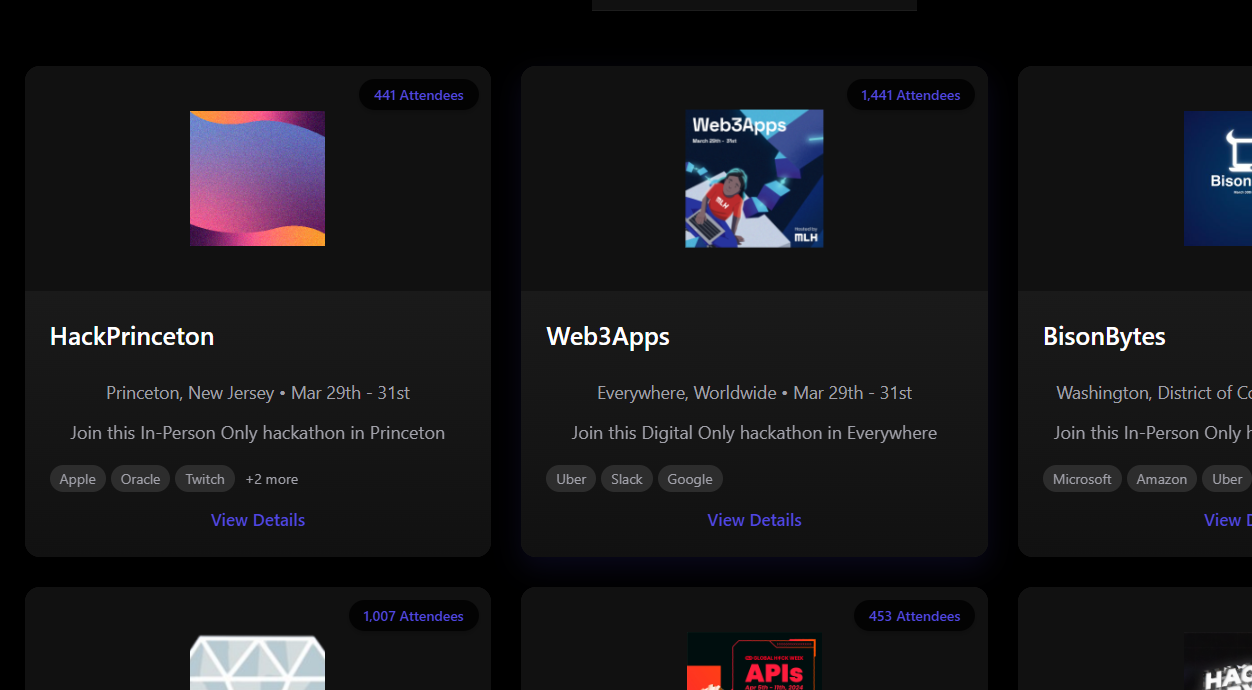This screenshot has height=690, width=1252.
Task: Click the In-Person Only hackathon in Princeton text
Action: tap(258, 433)
